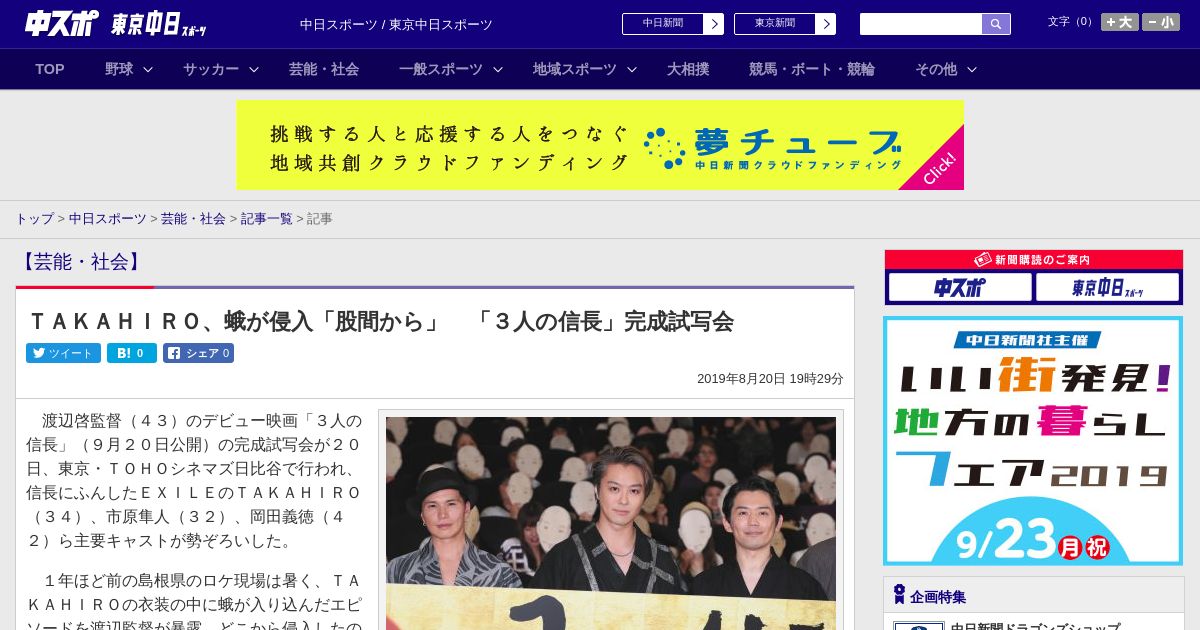Go to TOP in navigation bar

[x=50, y=69]
